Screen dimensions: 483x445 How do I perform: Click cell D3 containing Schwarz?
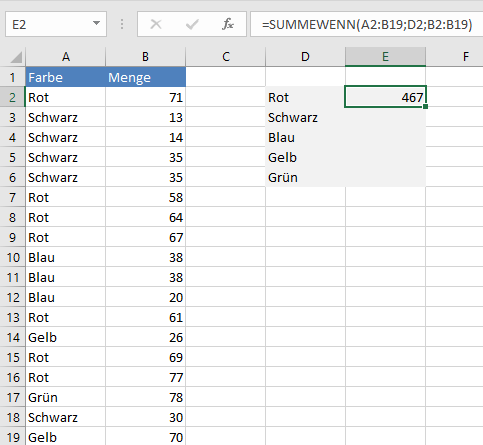coord(306,117)
